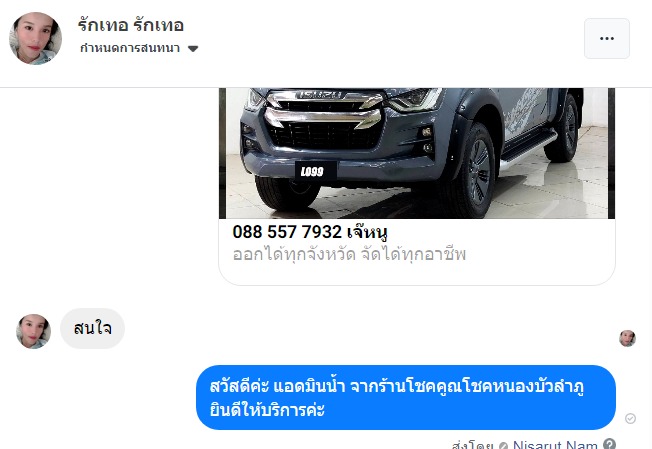
Task: Open the Isuzu truck product image
Action: (x=417, y=153)
